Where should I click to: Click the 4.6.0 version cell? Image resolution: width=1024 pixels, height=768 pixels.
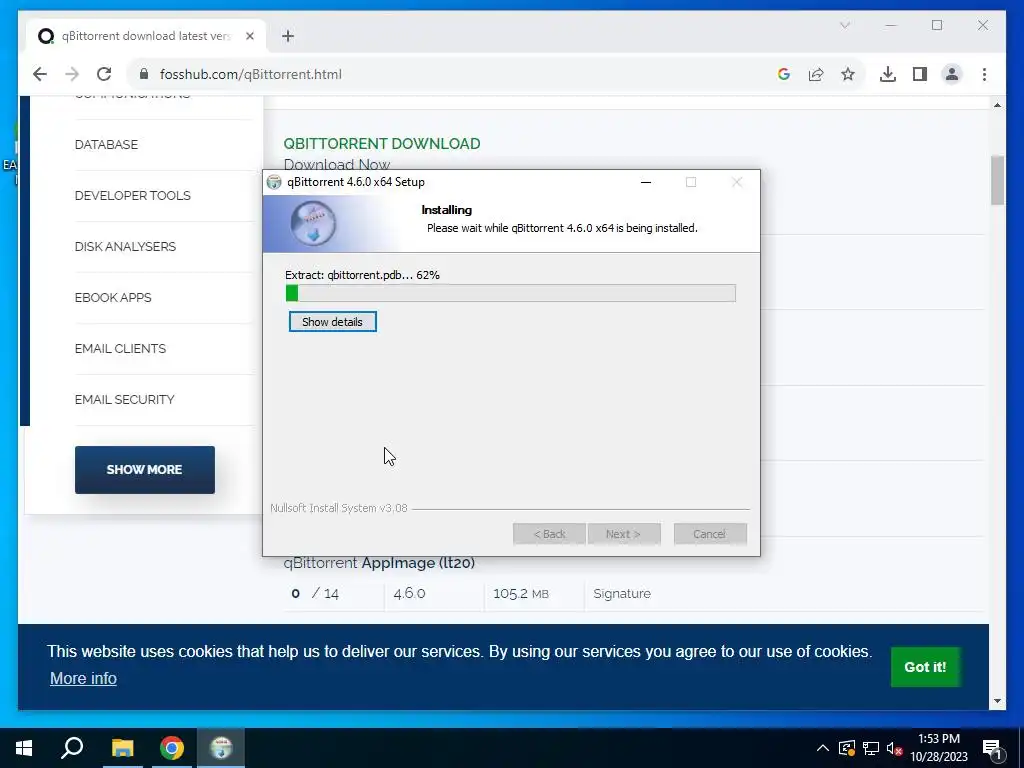coord(409,594)
